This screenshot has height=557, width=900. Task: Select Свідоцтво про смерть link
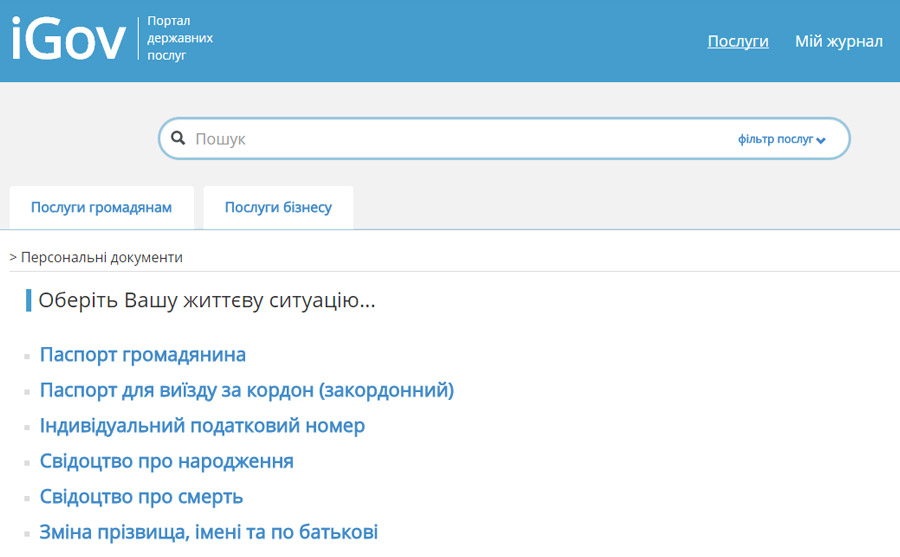[141, 497]
